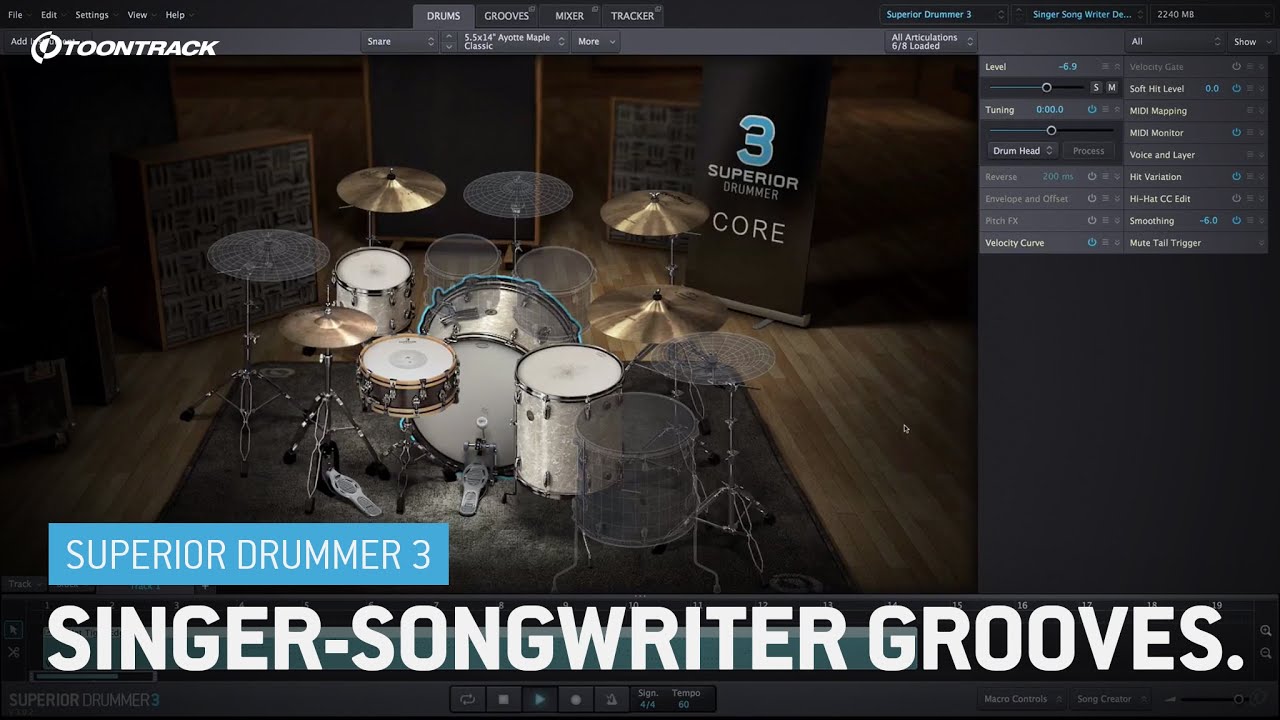Open the Show dropdown
The width and height of the screenshot is (1280, 720).
tap(1251, 41)
